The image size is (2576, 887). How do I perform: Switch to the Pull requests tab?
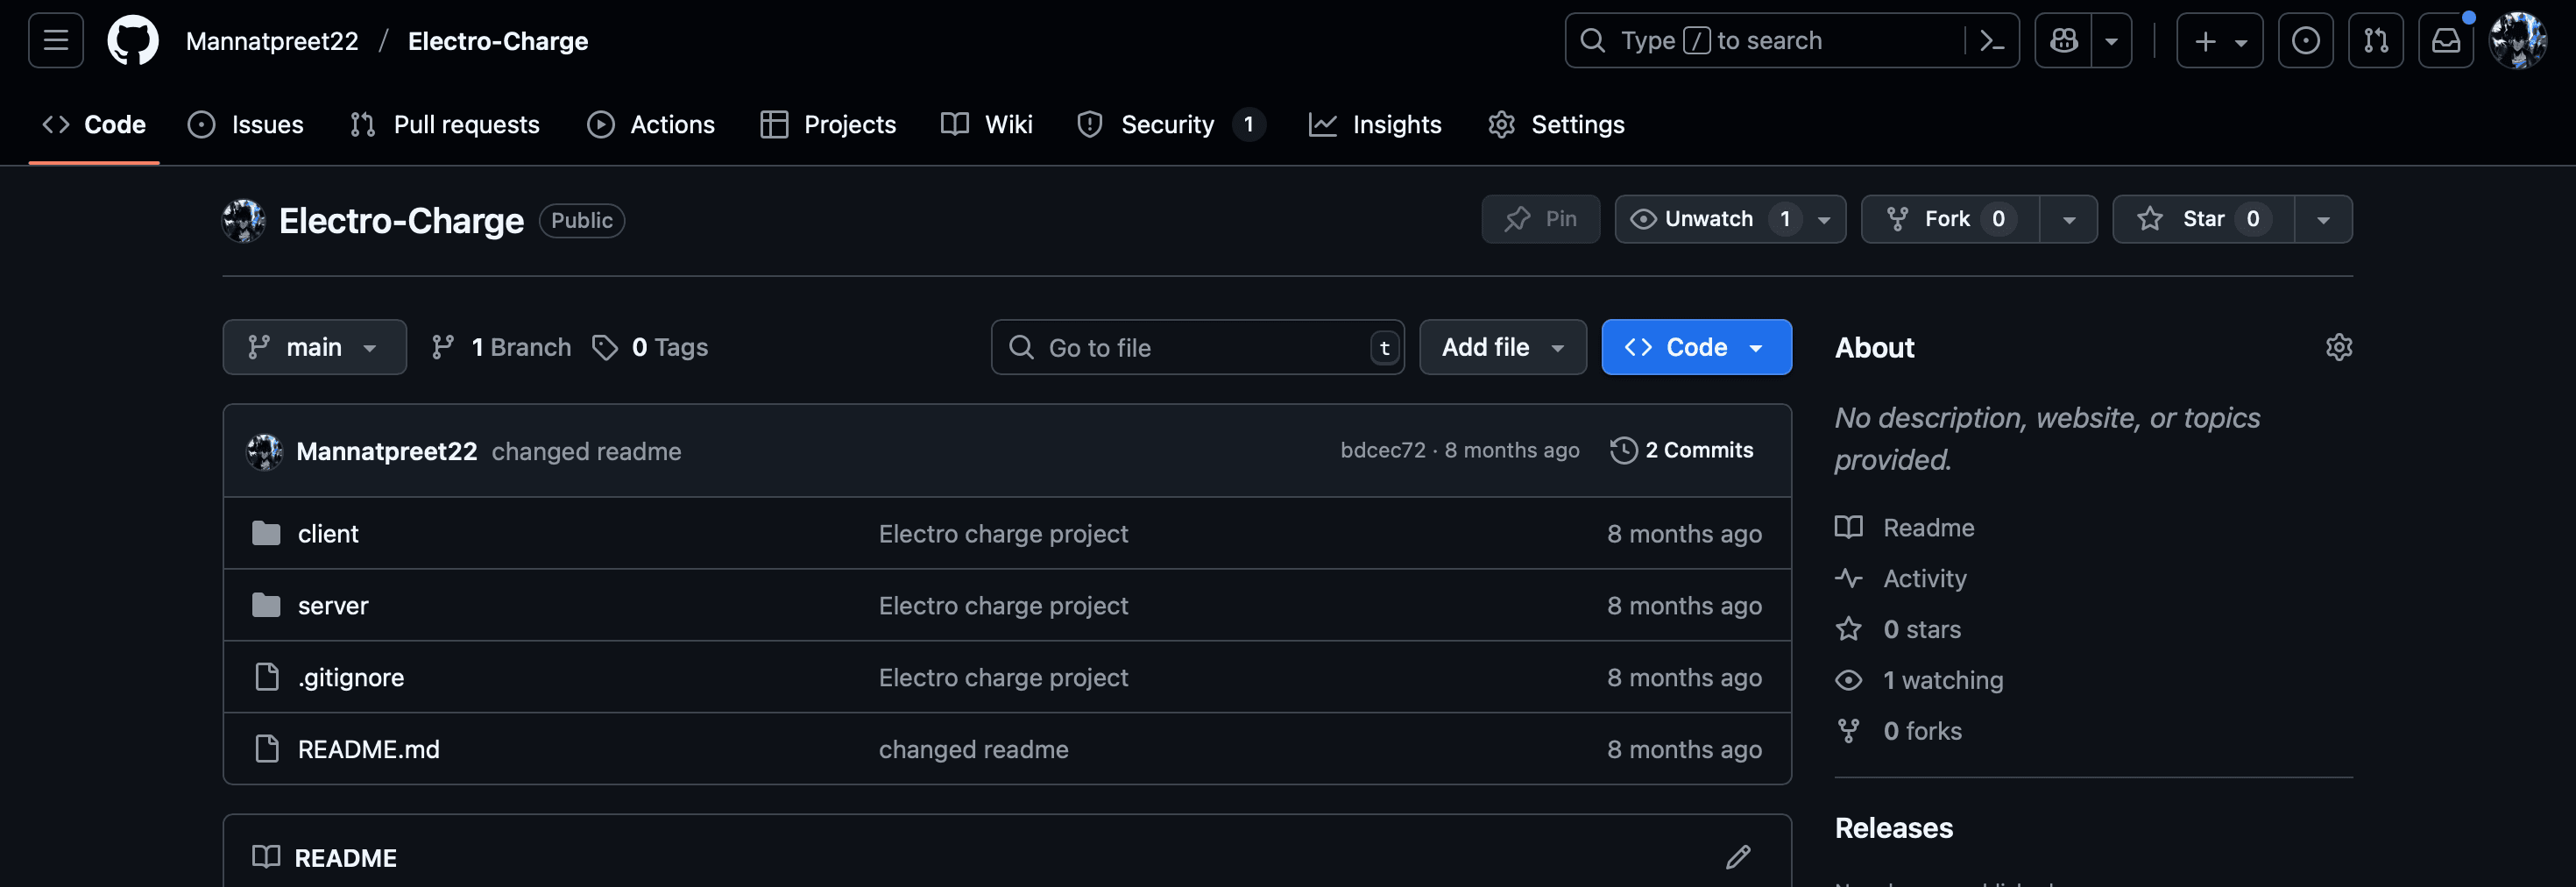tap(445, 124)
